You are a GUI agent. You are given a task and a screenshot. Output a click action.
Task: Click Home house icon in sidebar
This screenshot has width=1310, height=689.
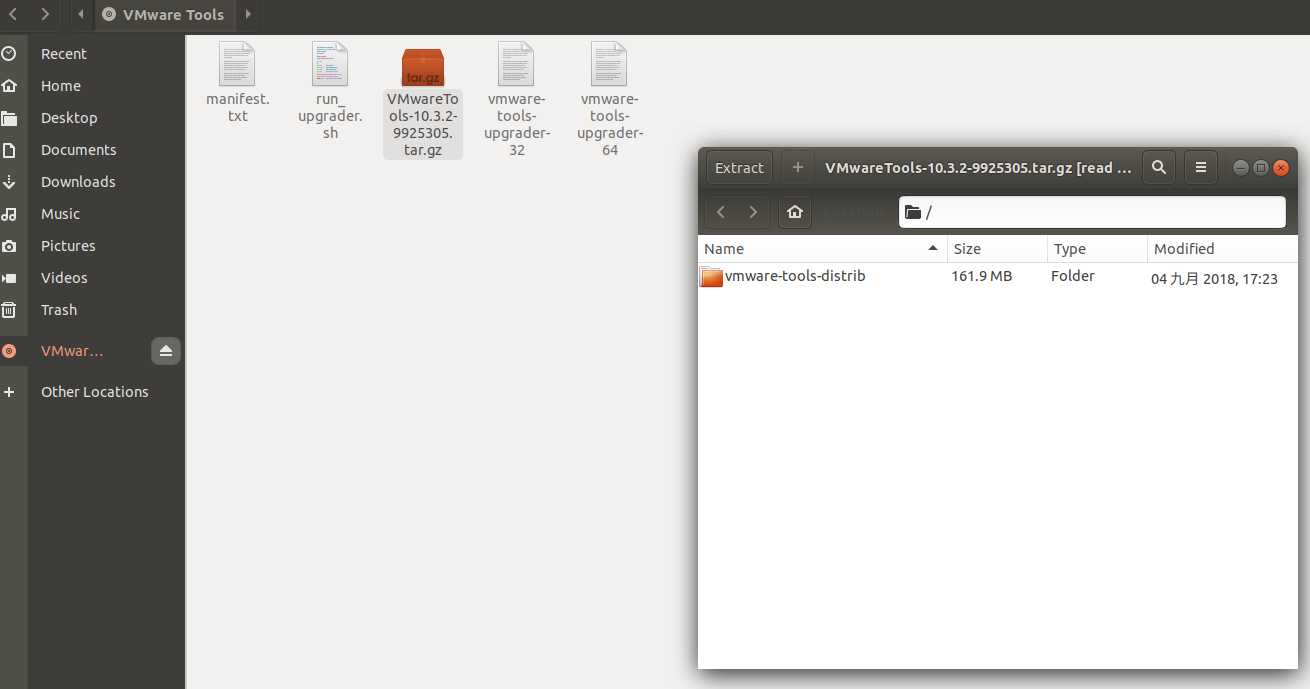(x=9, y=86)
